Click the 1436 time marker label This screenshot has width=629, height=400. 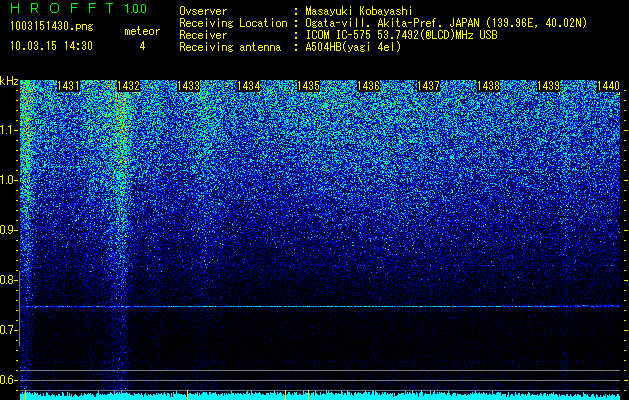pos(369,86)
